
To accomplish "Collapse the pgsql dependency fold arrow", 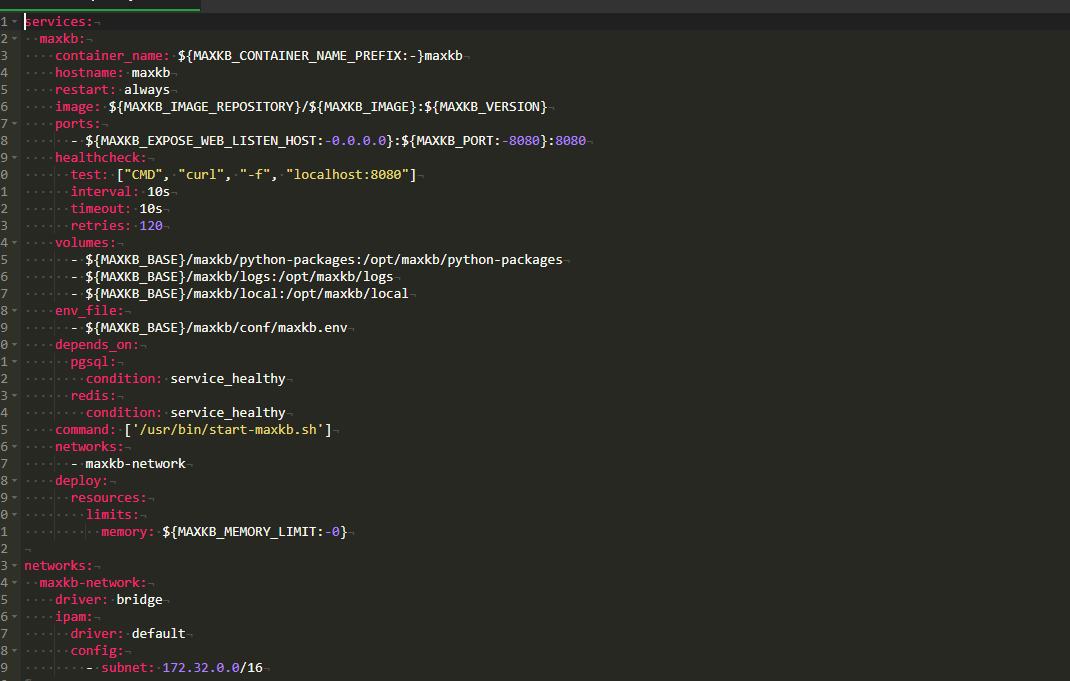I will coord(14,361).
